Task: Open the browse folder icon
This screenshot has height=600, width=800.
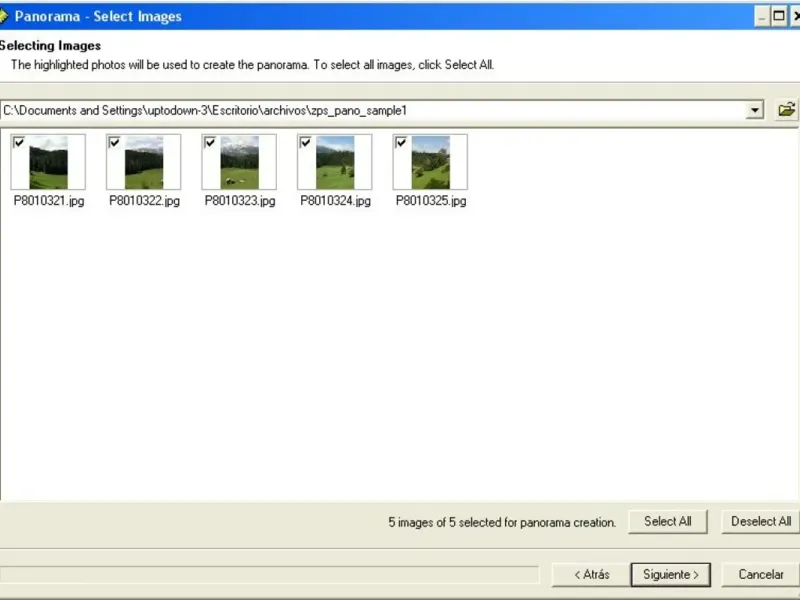Action: [x=786, y=110]
